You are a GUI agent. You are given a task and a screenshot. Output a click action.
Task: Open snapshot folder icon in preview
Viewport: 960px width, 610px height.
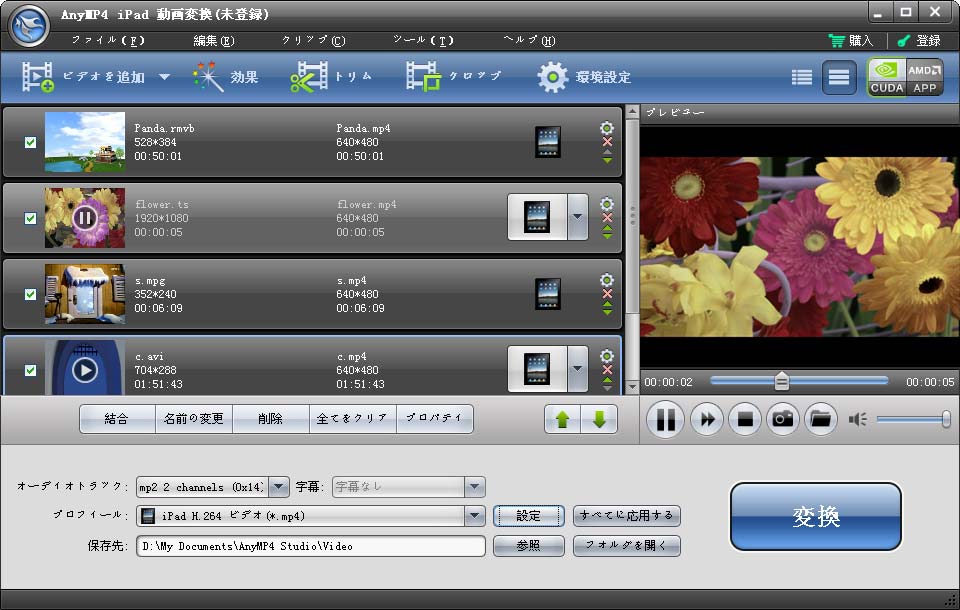click(821, 419)
